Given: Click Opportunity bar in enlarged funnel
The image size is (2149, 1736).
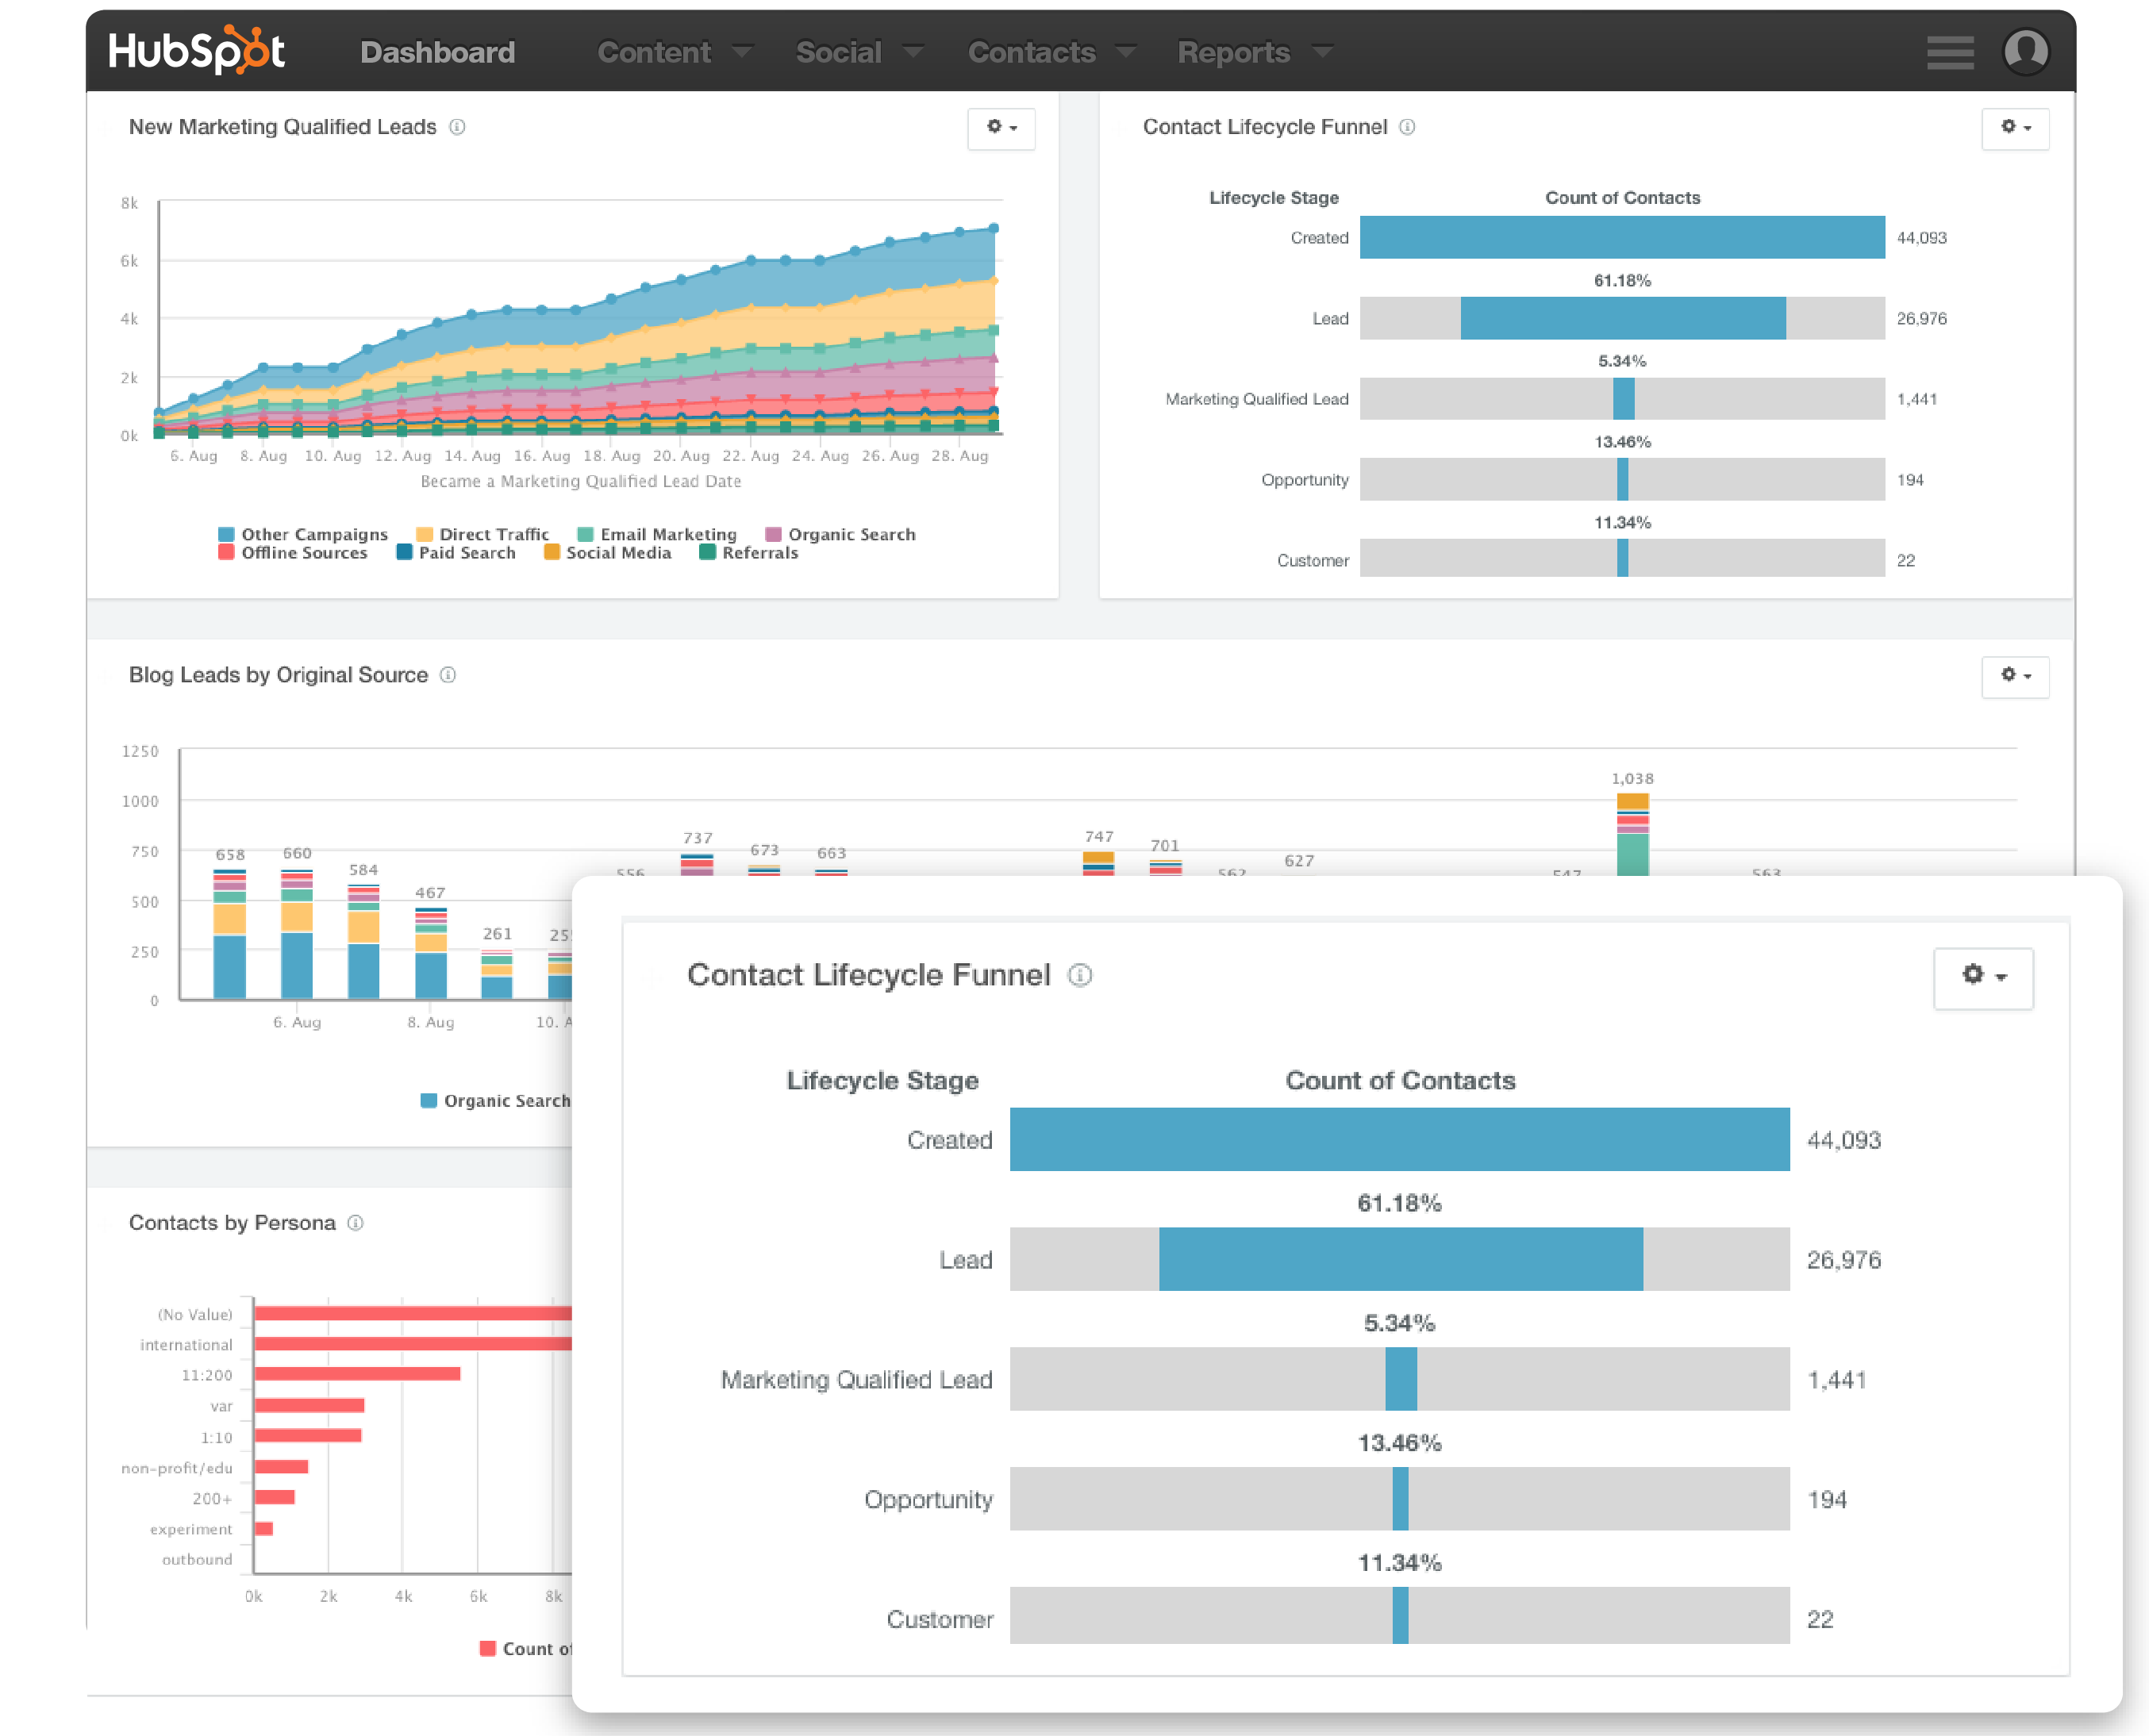Looking at the screenshot, I should (x=1399, y=1499).
